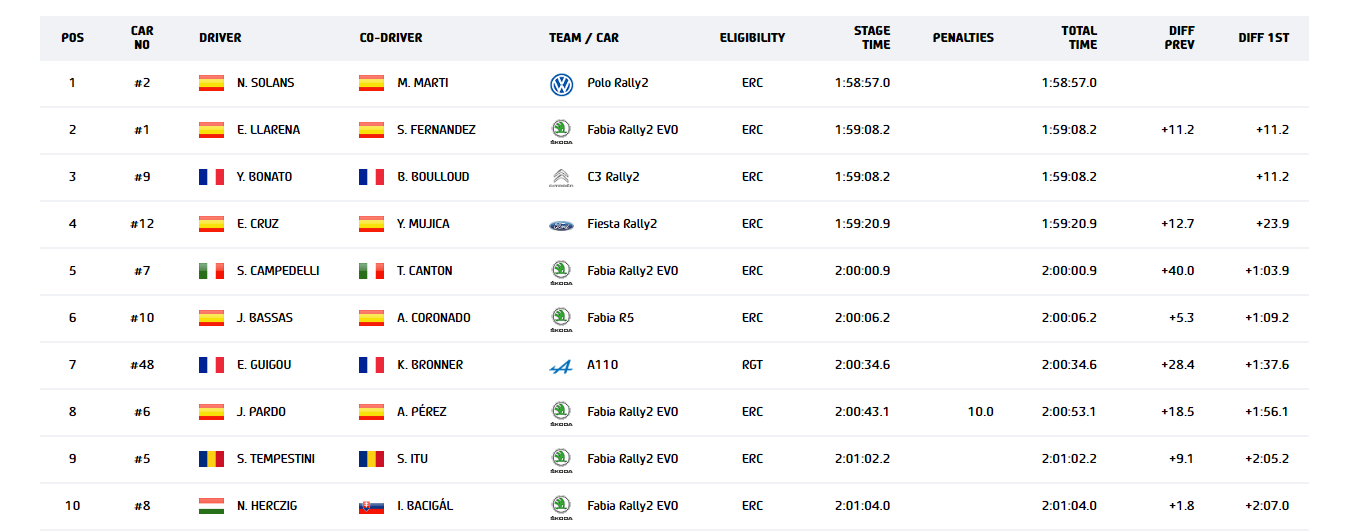Click the Volkswagen logo beside Polo Rally2
Screen dimensions: 1346x531
click(x=561, y=84)
